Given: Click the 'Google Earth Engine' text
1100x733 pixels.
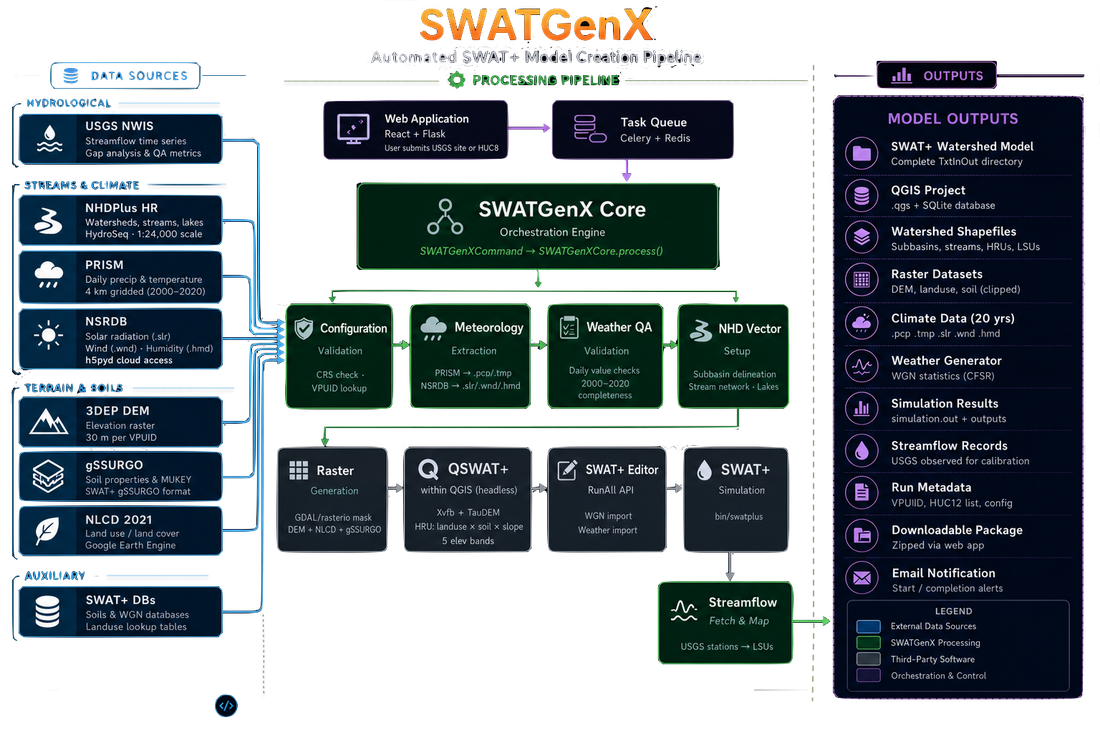Looking at the screenshot, I should 130,545.
